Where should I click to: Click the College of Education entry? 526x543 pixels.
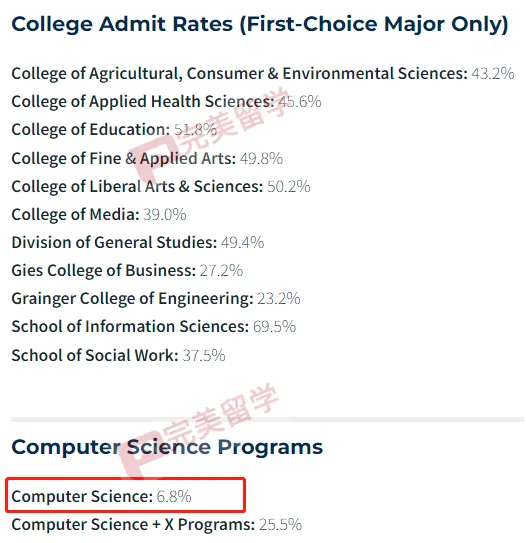[x=114, y=130]
